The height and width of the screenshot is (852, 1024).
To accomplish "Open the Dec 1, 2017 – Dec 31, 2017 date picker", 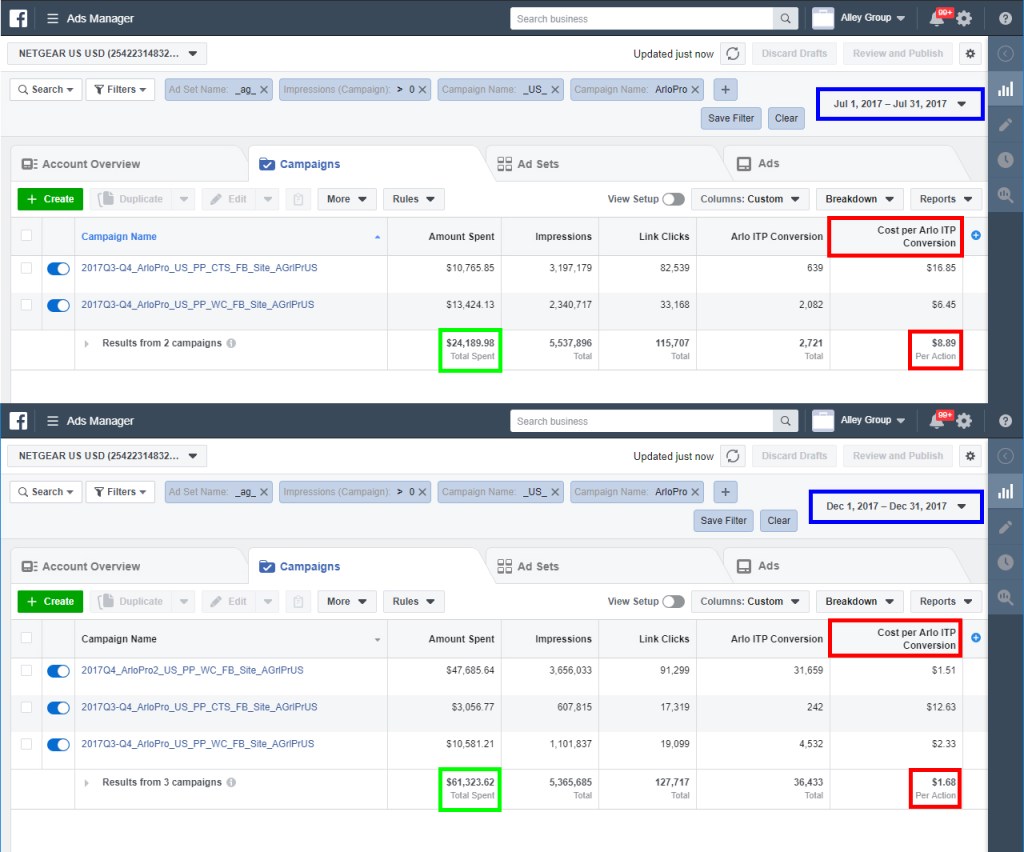I will [895, 506].
